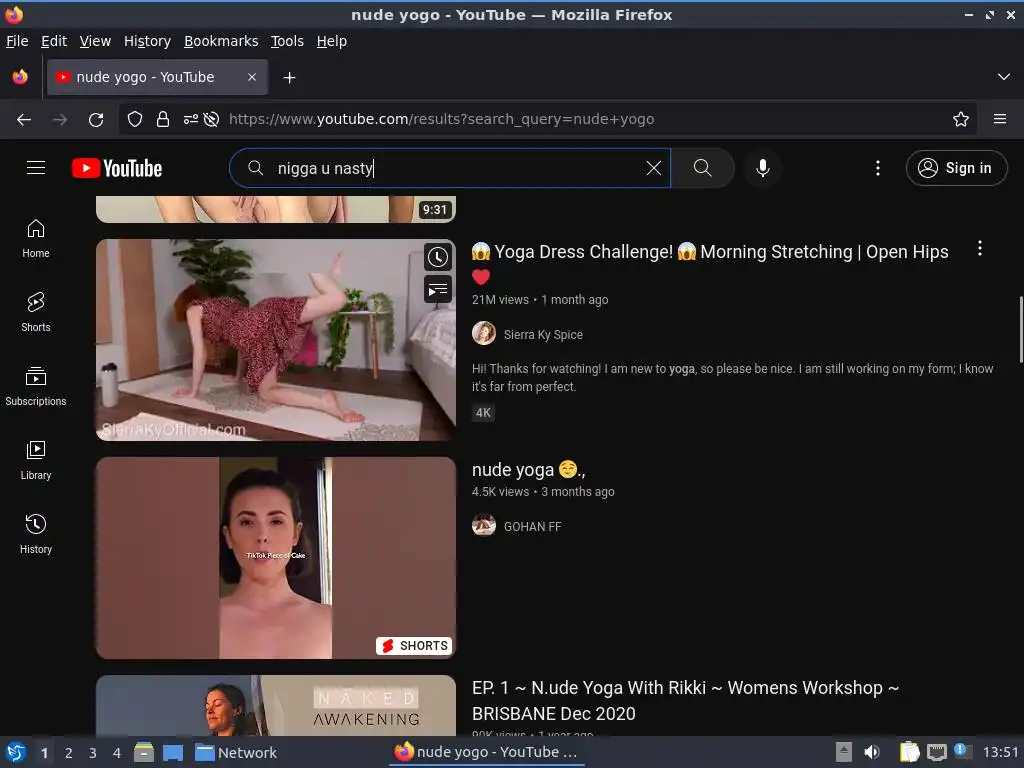Click the Yoga Dress Challenge video thumbnail
This screenshot has width=1024, height=768.
tap(276, 340)
